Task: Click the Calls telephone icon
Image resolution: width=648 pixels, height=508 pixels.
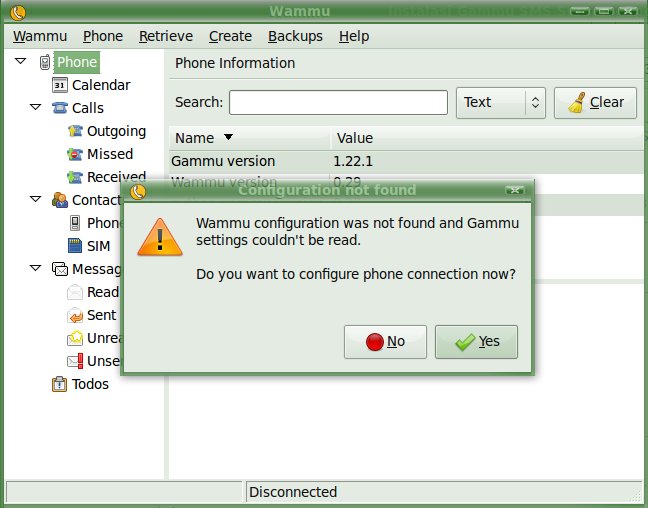Action: pos(60,108)
